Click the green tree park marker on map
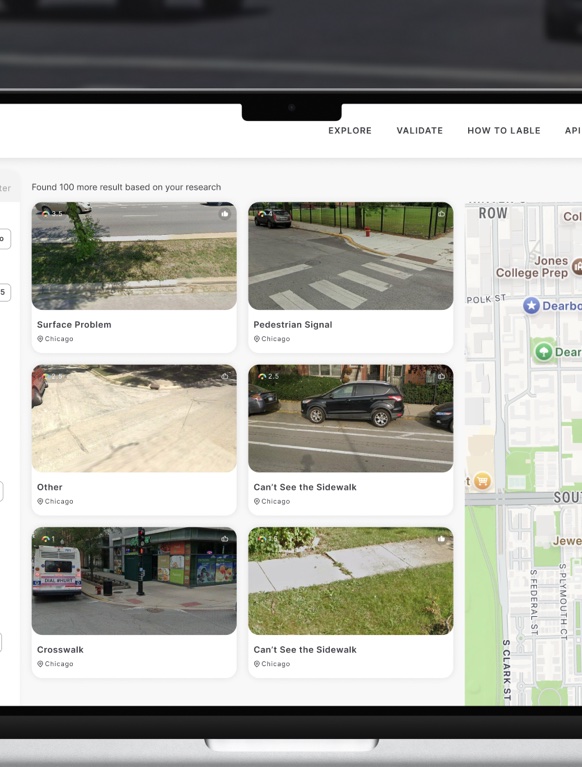 (543, 352)
